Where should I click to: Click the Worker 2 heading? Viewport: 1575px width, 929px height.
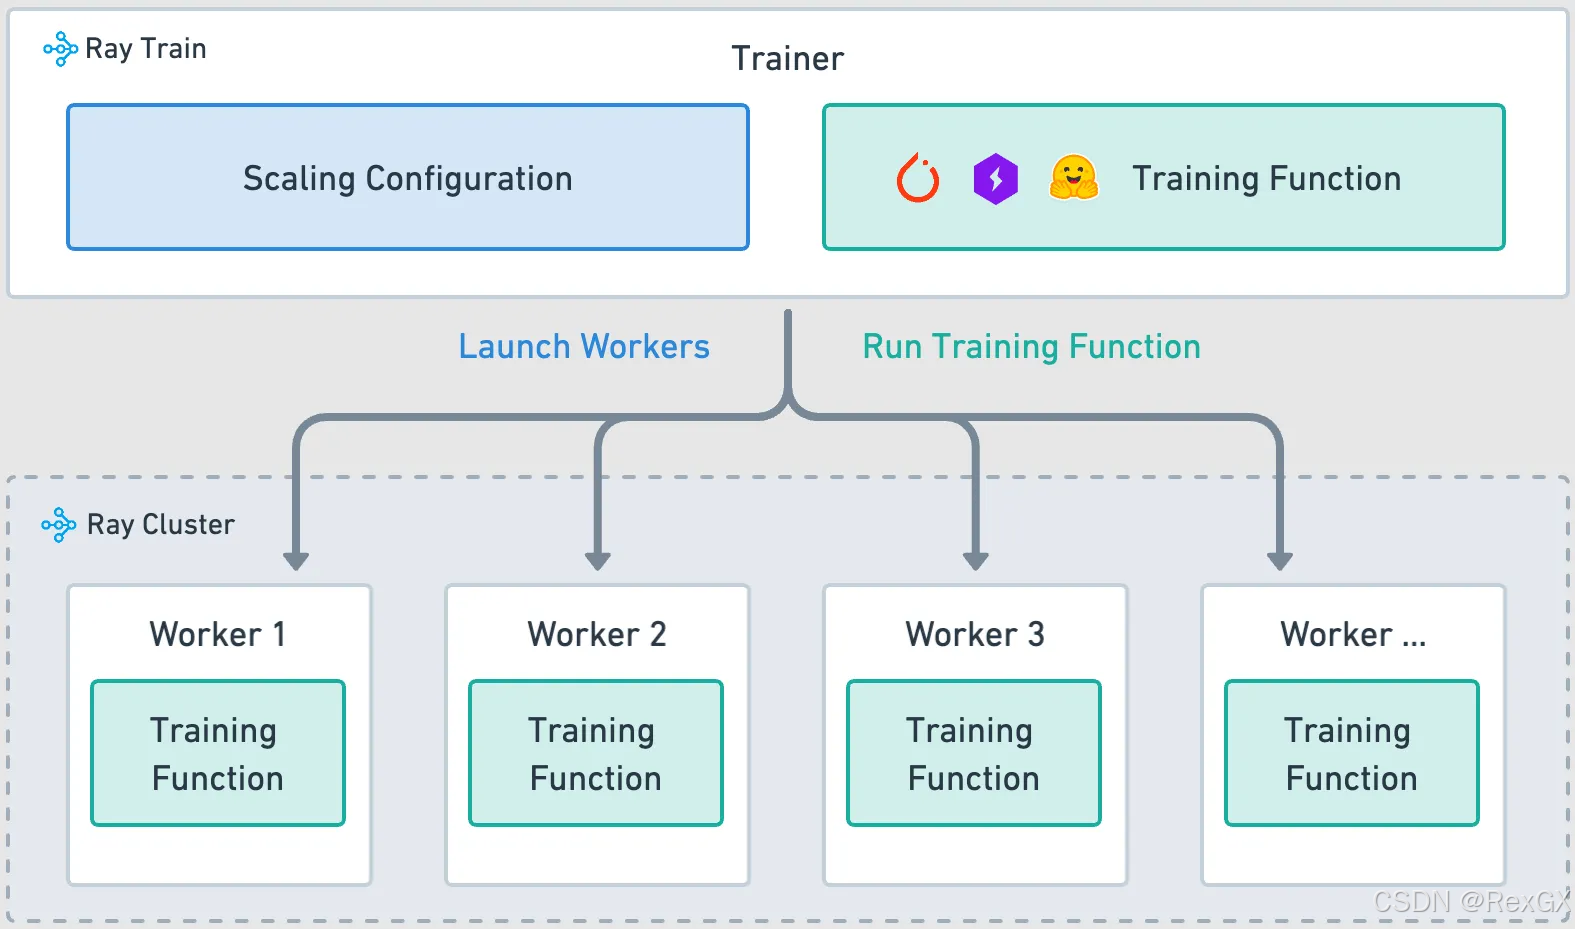(597, 634)
